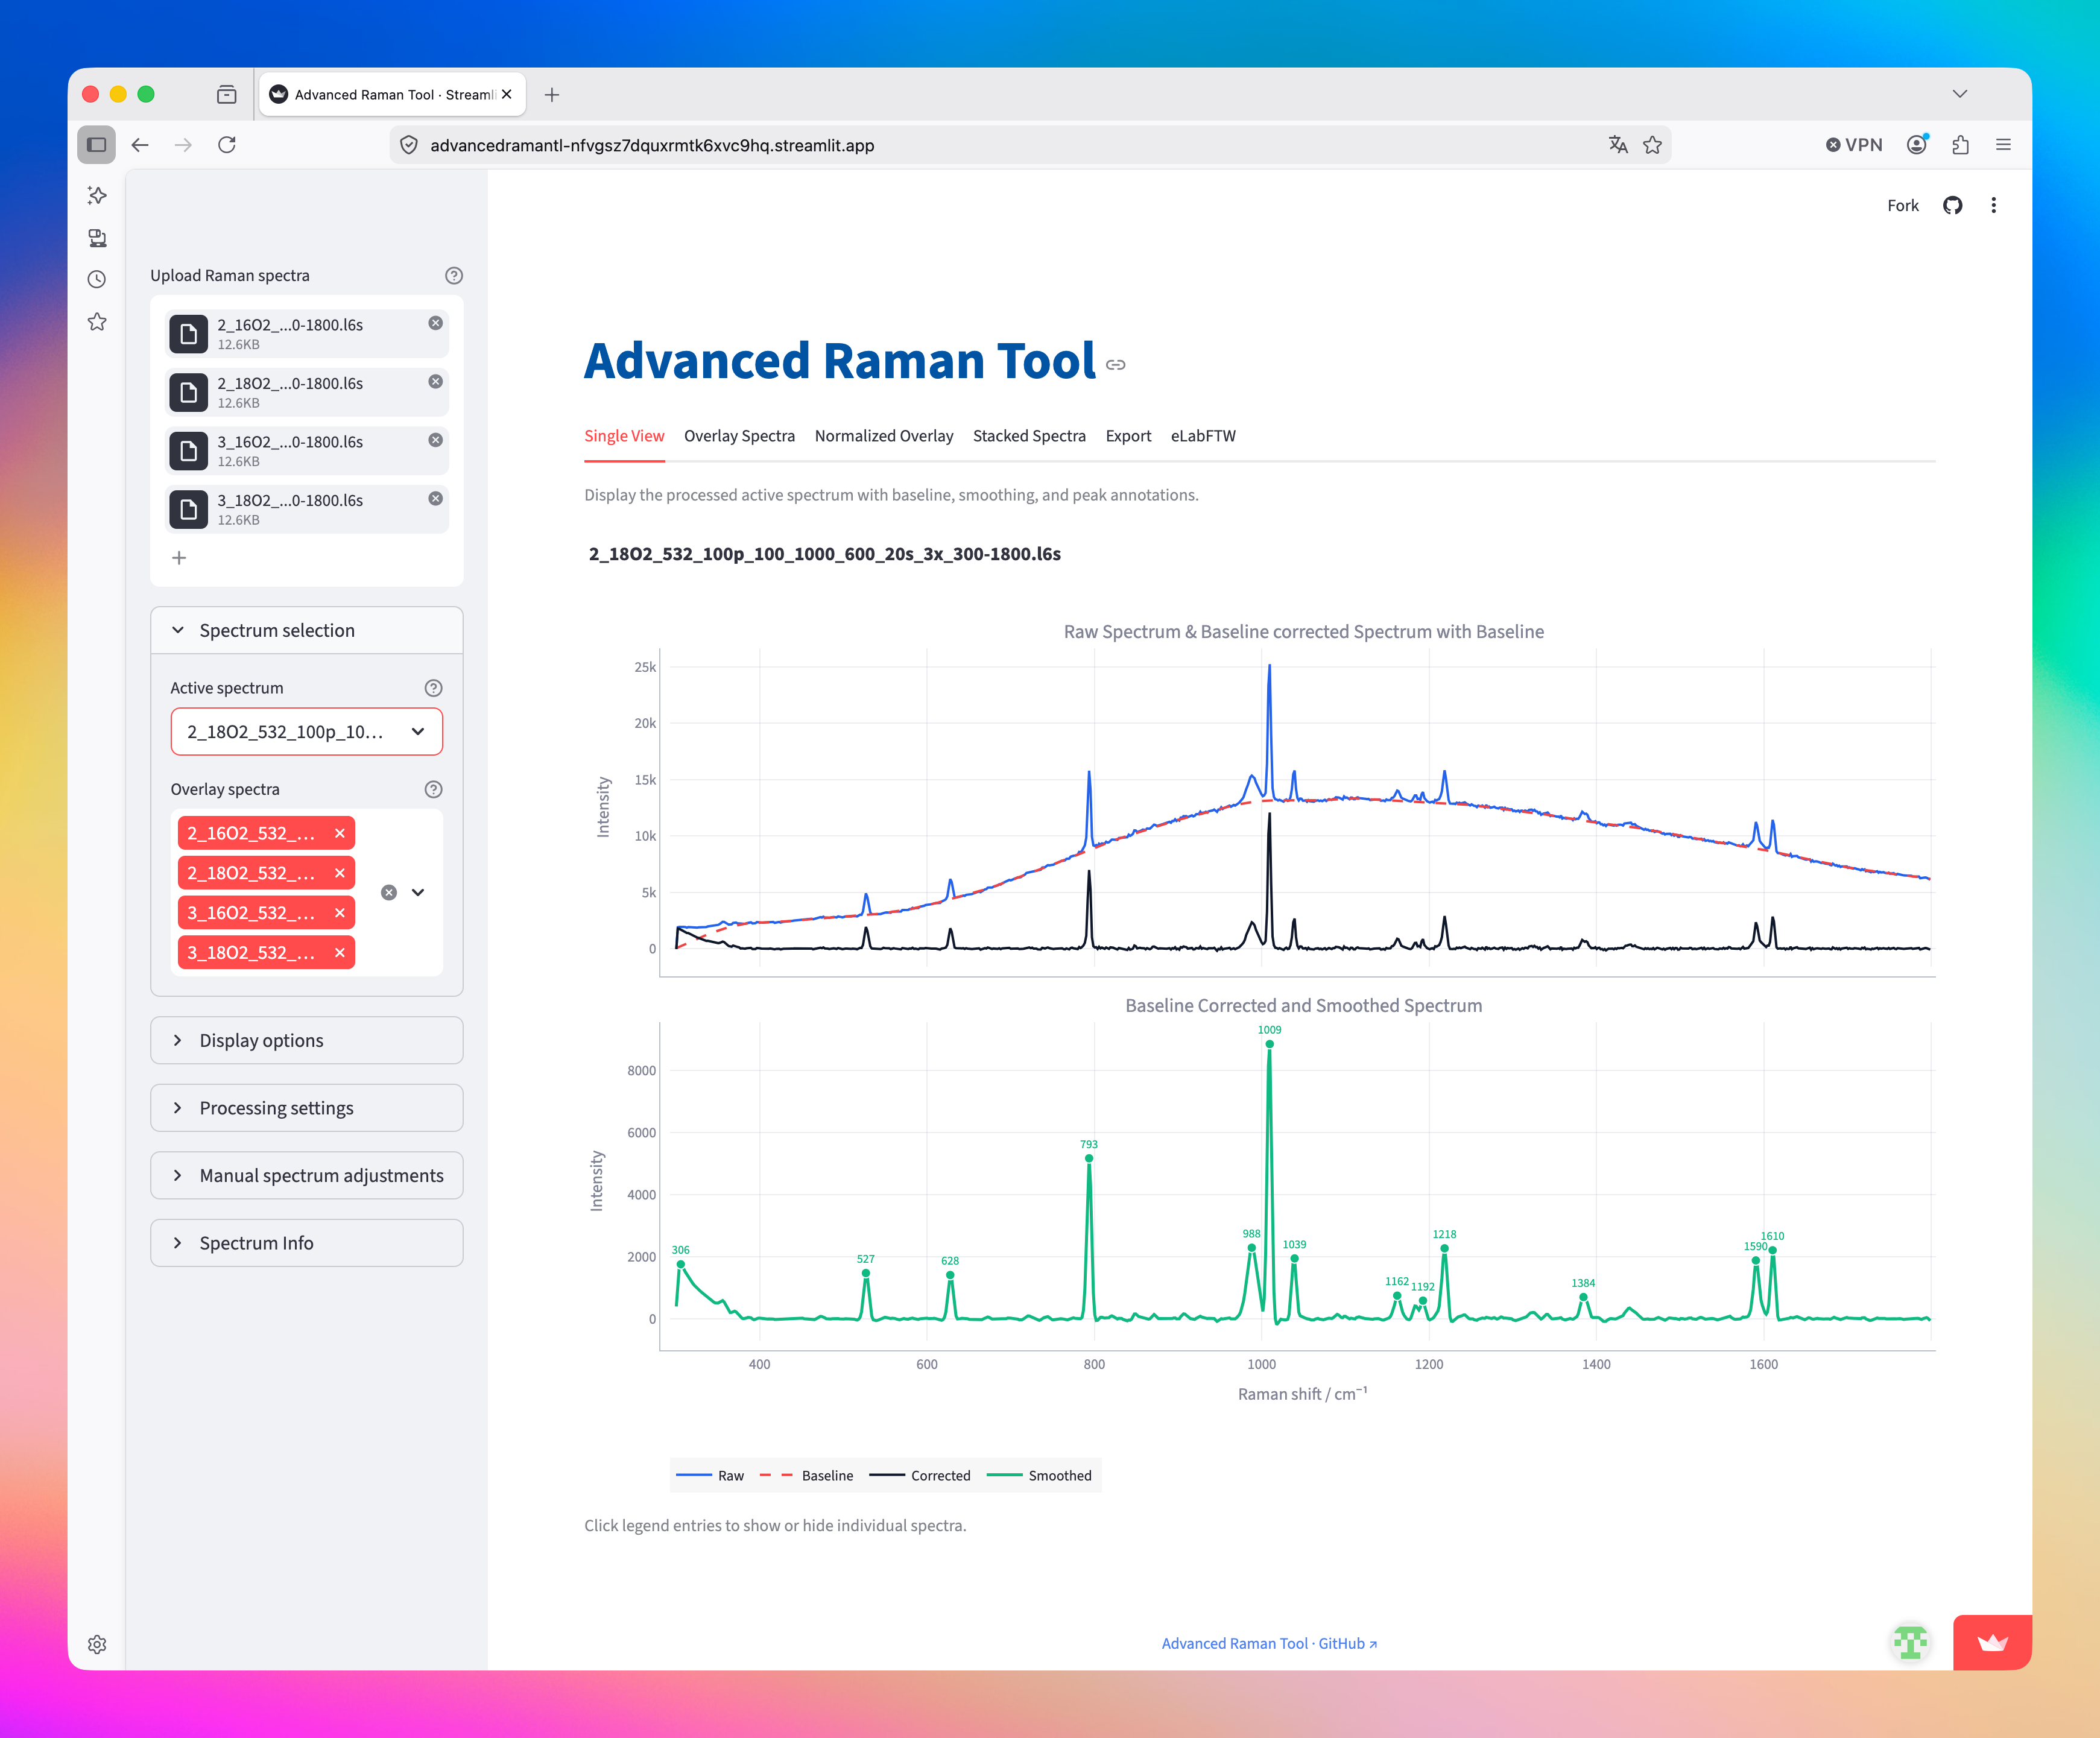Go back in browser history
This screenshot has height=1738, width=2100.
[140, 145]
